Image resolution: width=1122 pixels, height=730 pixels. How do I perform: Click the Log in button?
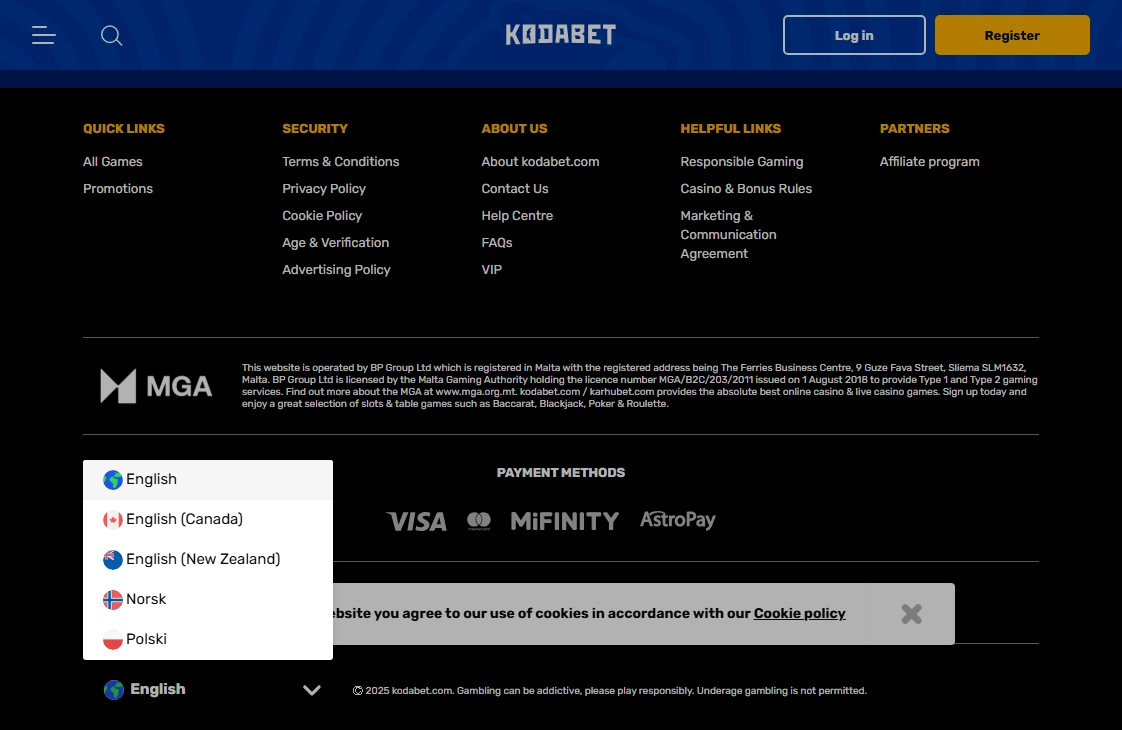(x=854, y=35)
